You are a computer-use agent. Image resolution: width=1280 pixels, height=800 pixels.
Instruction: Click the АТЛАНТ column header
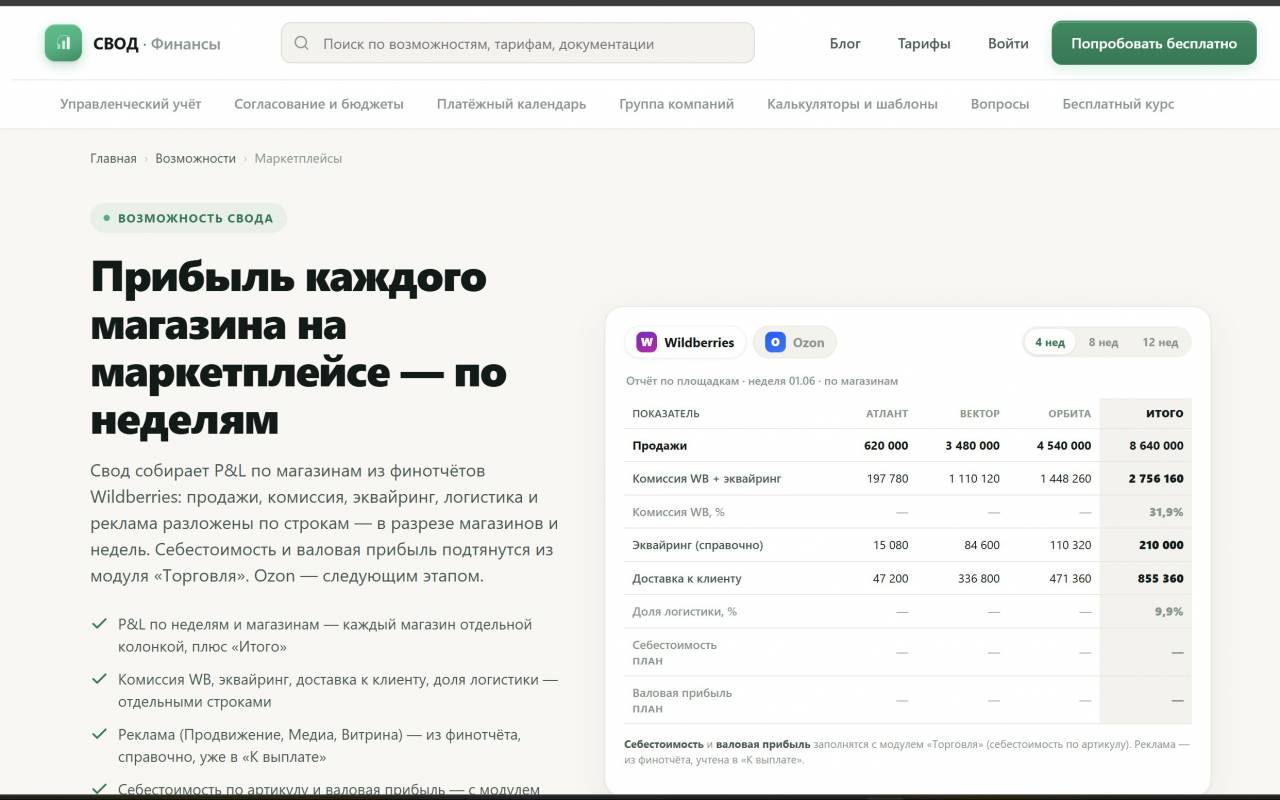click(887, 413)
